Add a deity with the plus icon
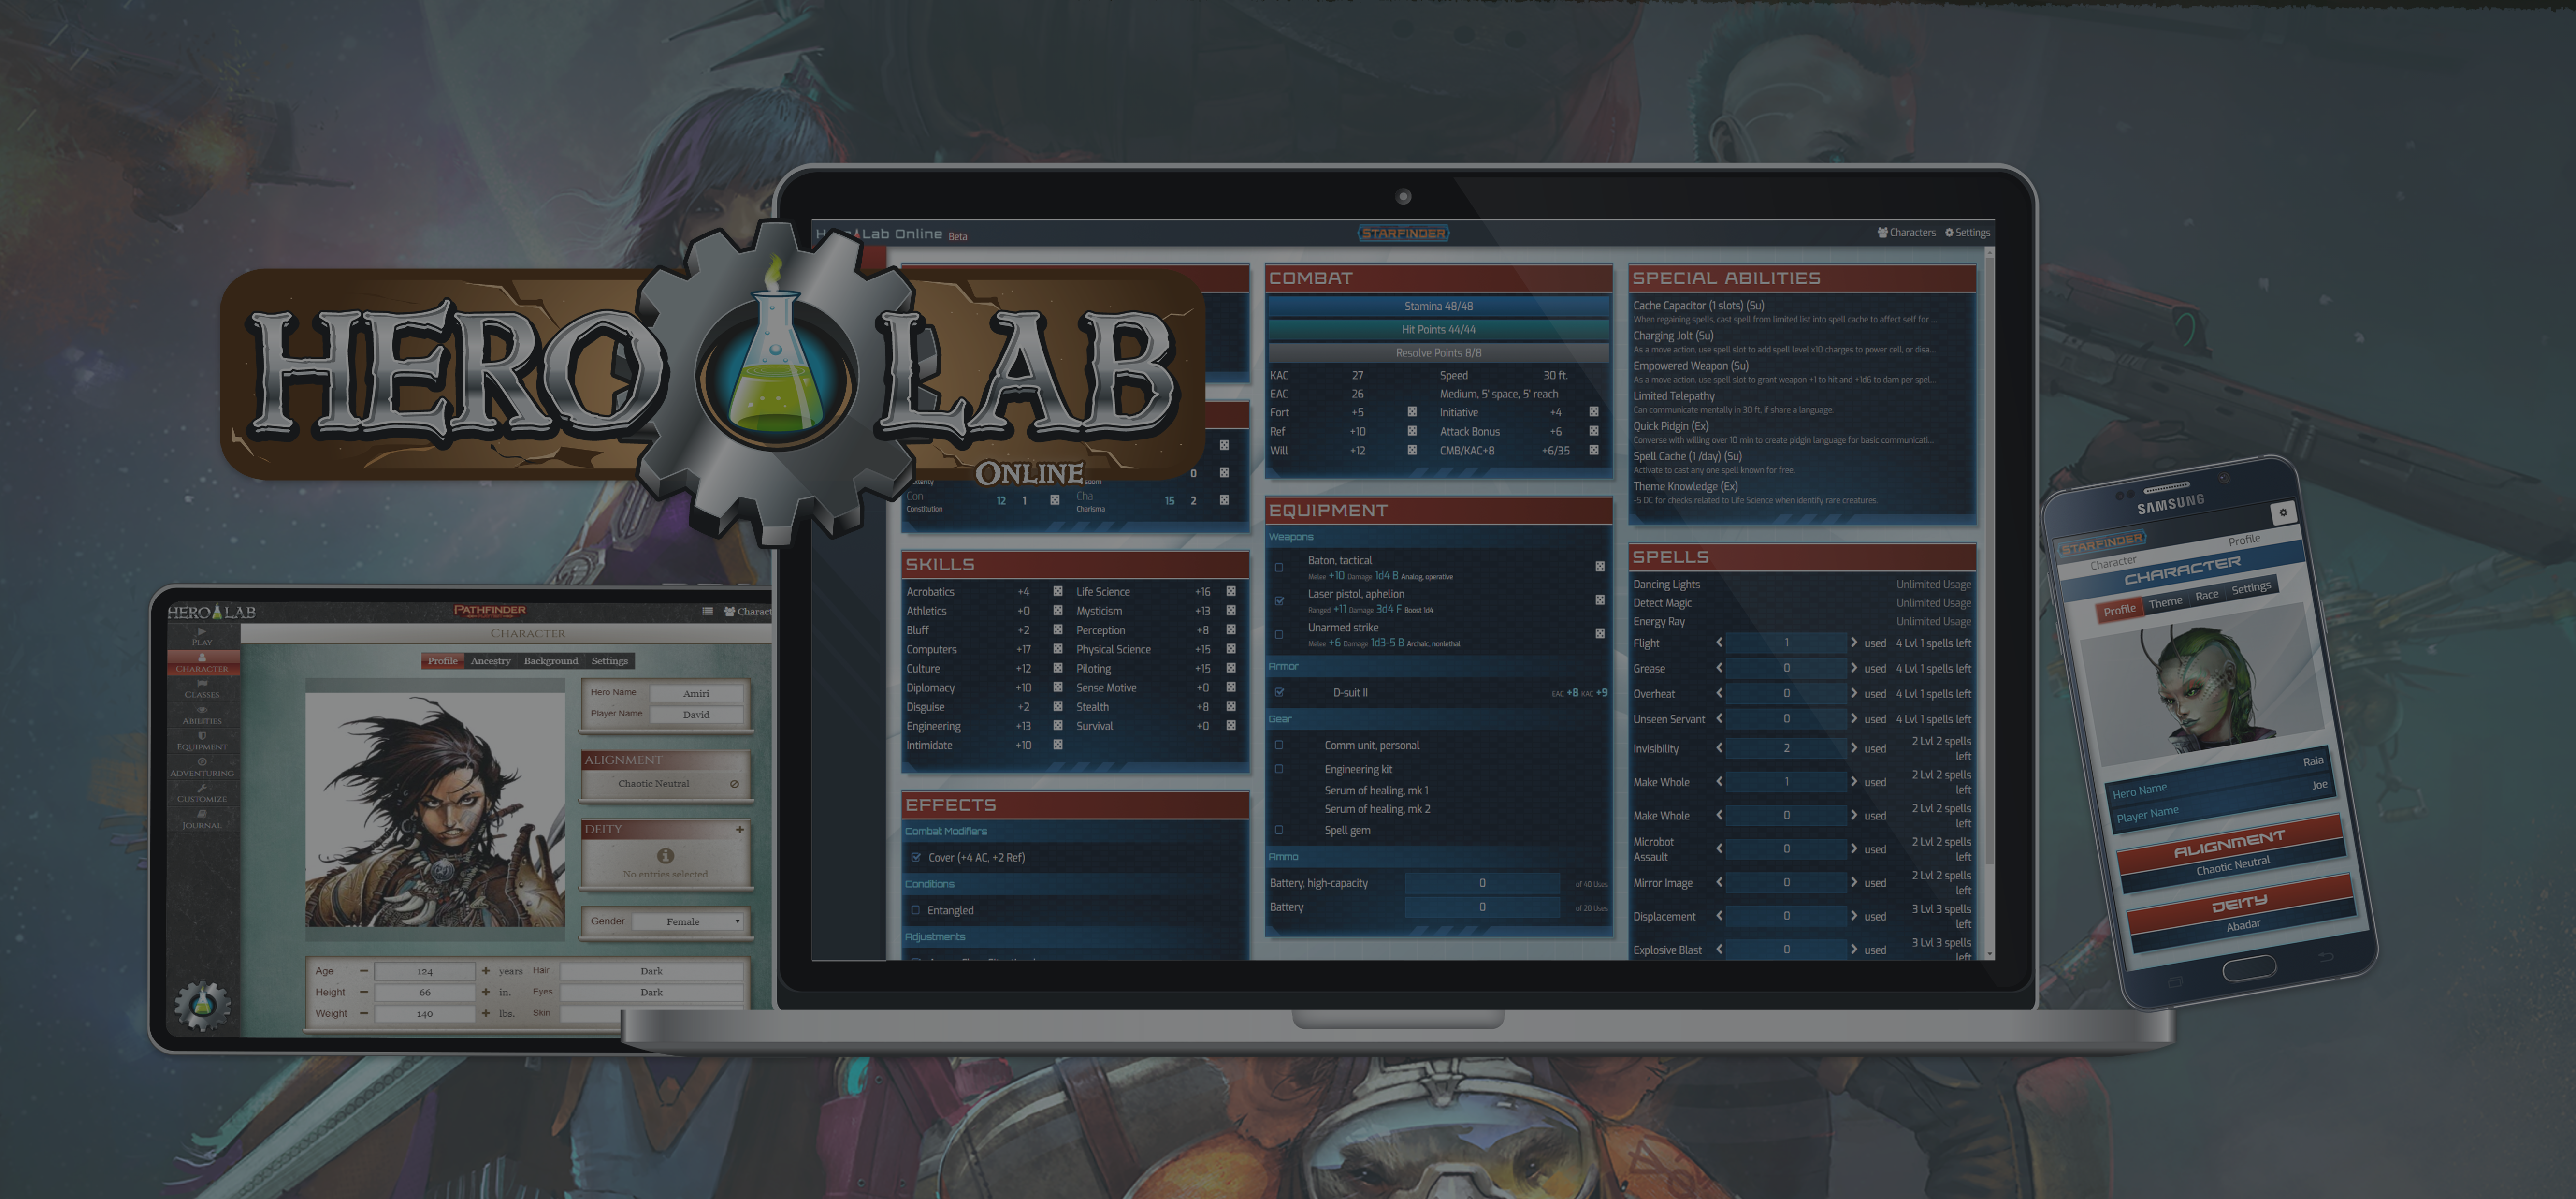2576x1199 pixels. 740,829
